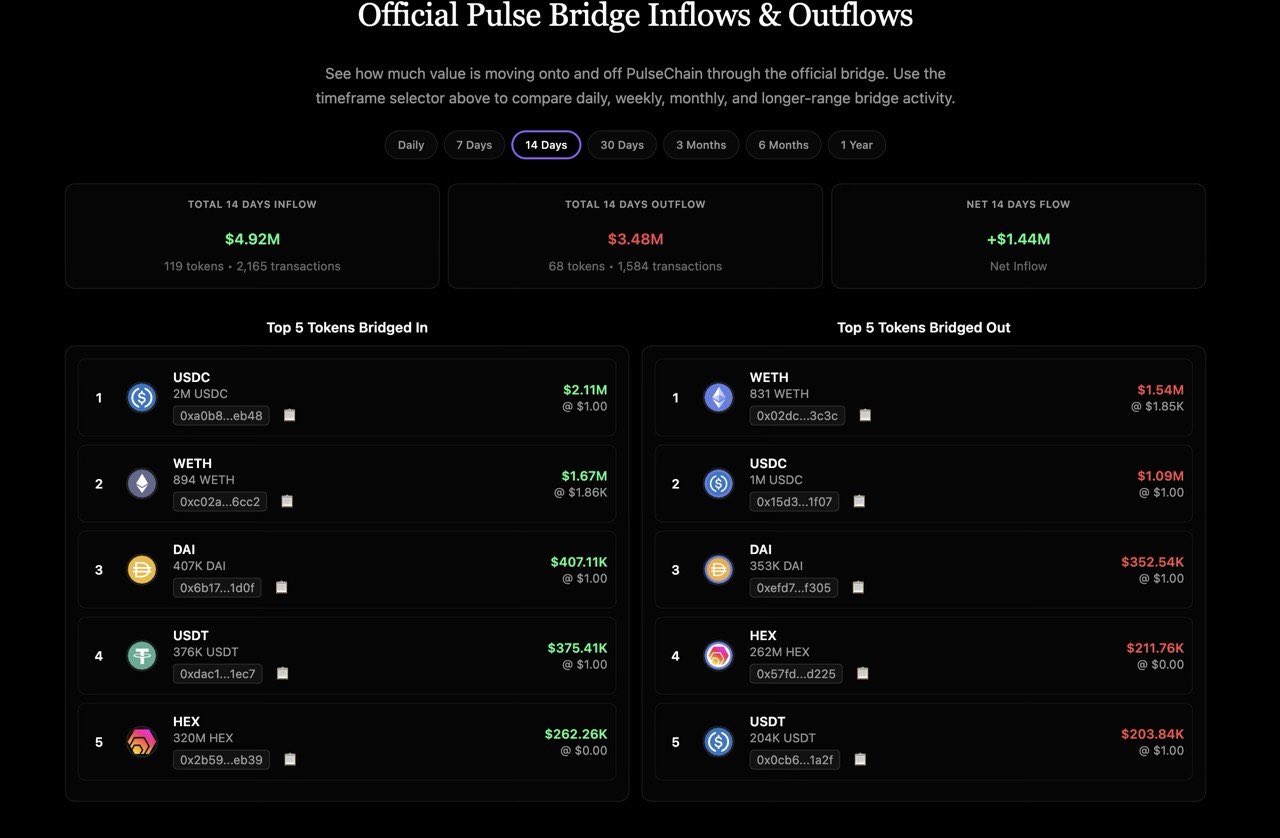The width and height of the screenshot is (1280, 838).
Task: Click the HEX token logo in bridged-in list
Action: pos(142,741)
